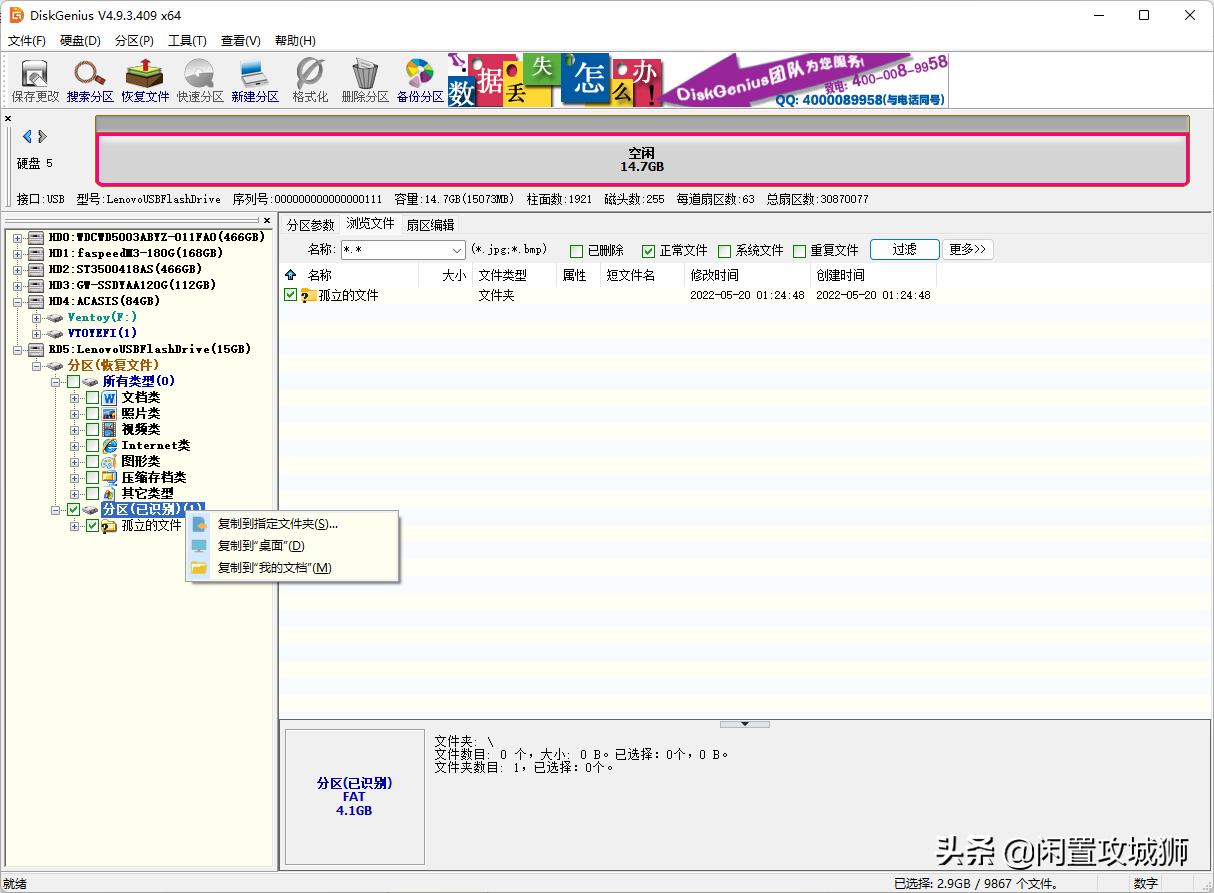Open the 工具(T) menu
Viewport: 1214px width, 893px height.
pos(187,41)
